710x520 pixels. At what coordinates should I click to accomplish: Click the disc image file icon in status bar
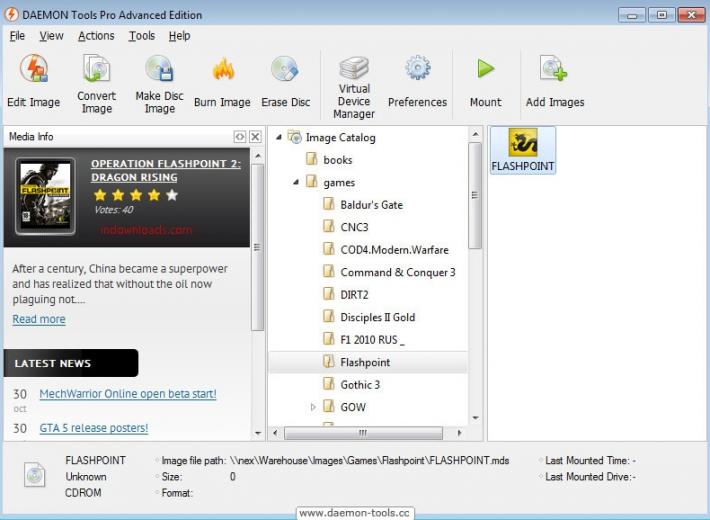(x=35, y=474)
